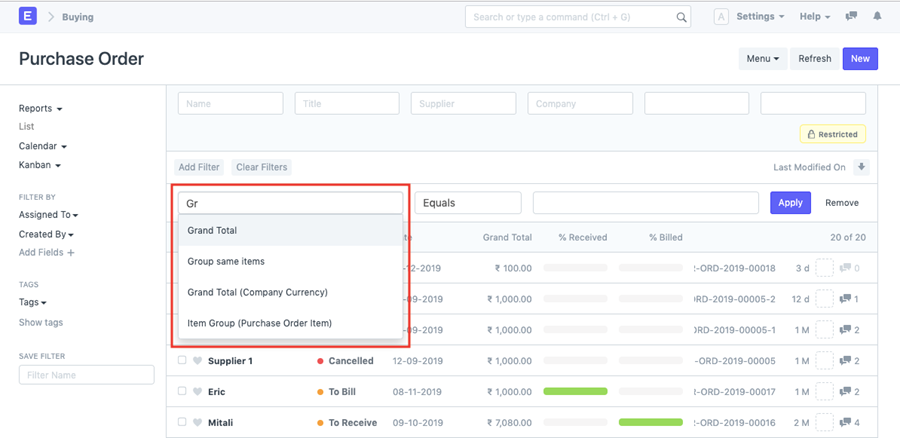The width and height of the screenshot is (900, 438).
Task: Click the green received progress bar for Eric
Action: tap(575, 392)
